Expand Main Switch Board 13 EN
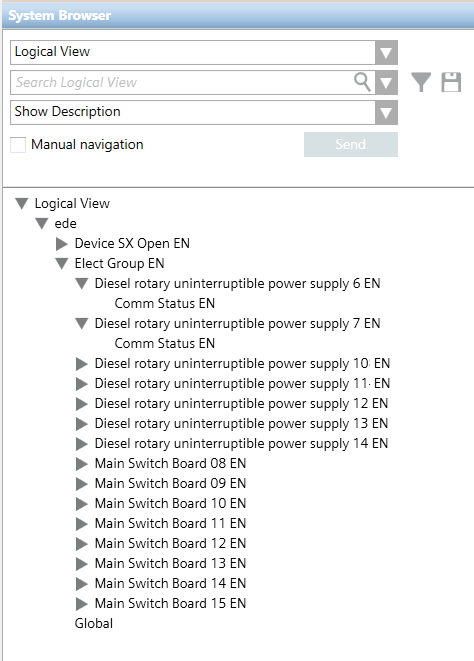 point(81,564)
